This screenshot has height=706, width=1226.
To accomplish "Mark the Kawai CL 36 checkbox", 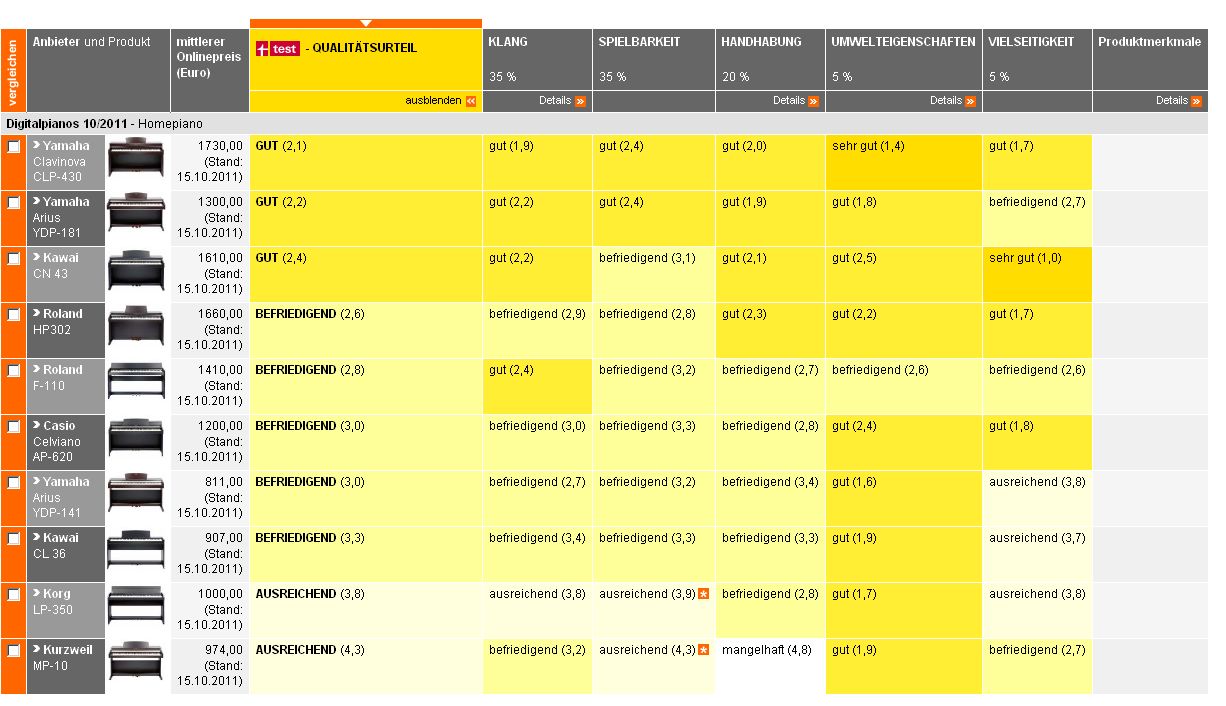I will point(13,539).
